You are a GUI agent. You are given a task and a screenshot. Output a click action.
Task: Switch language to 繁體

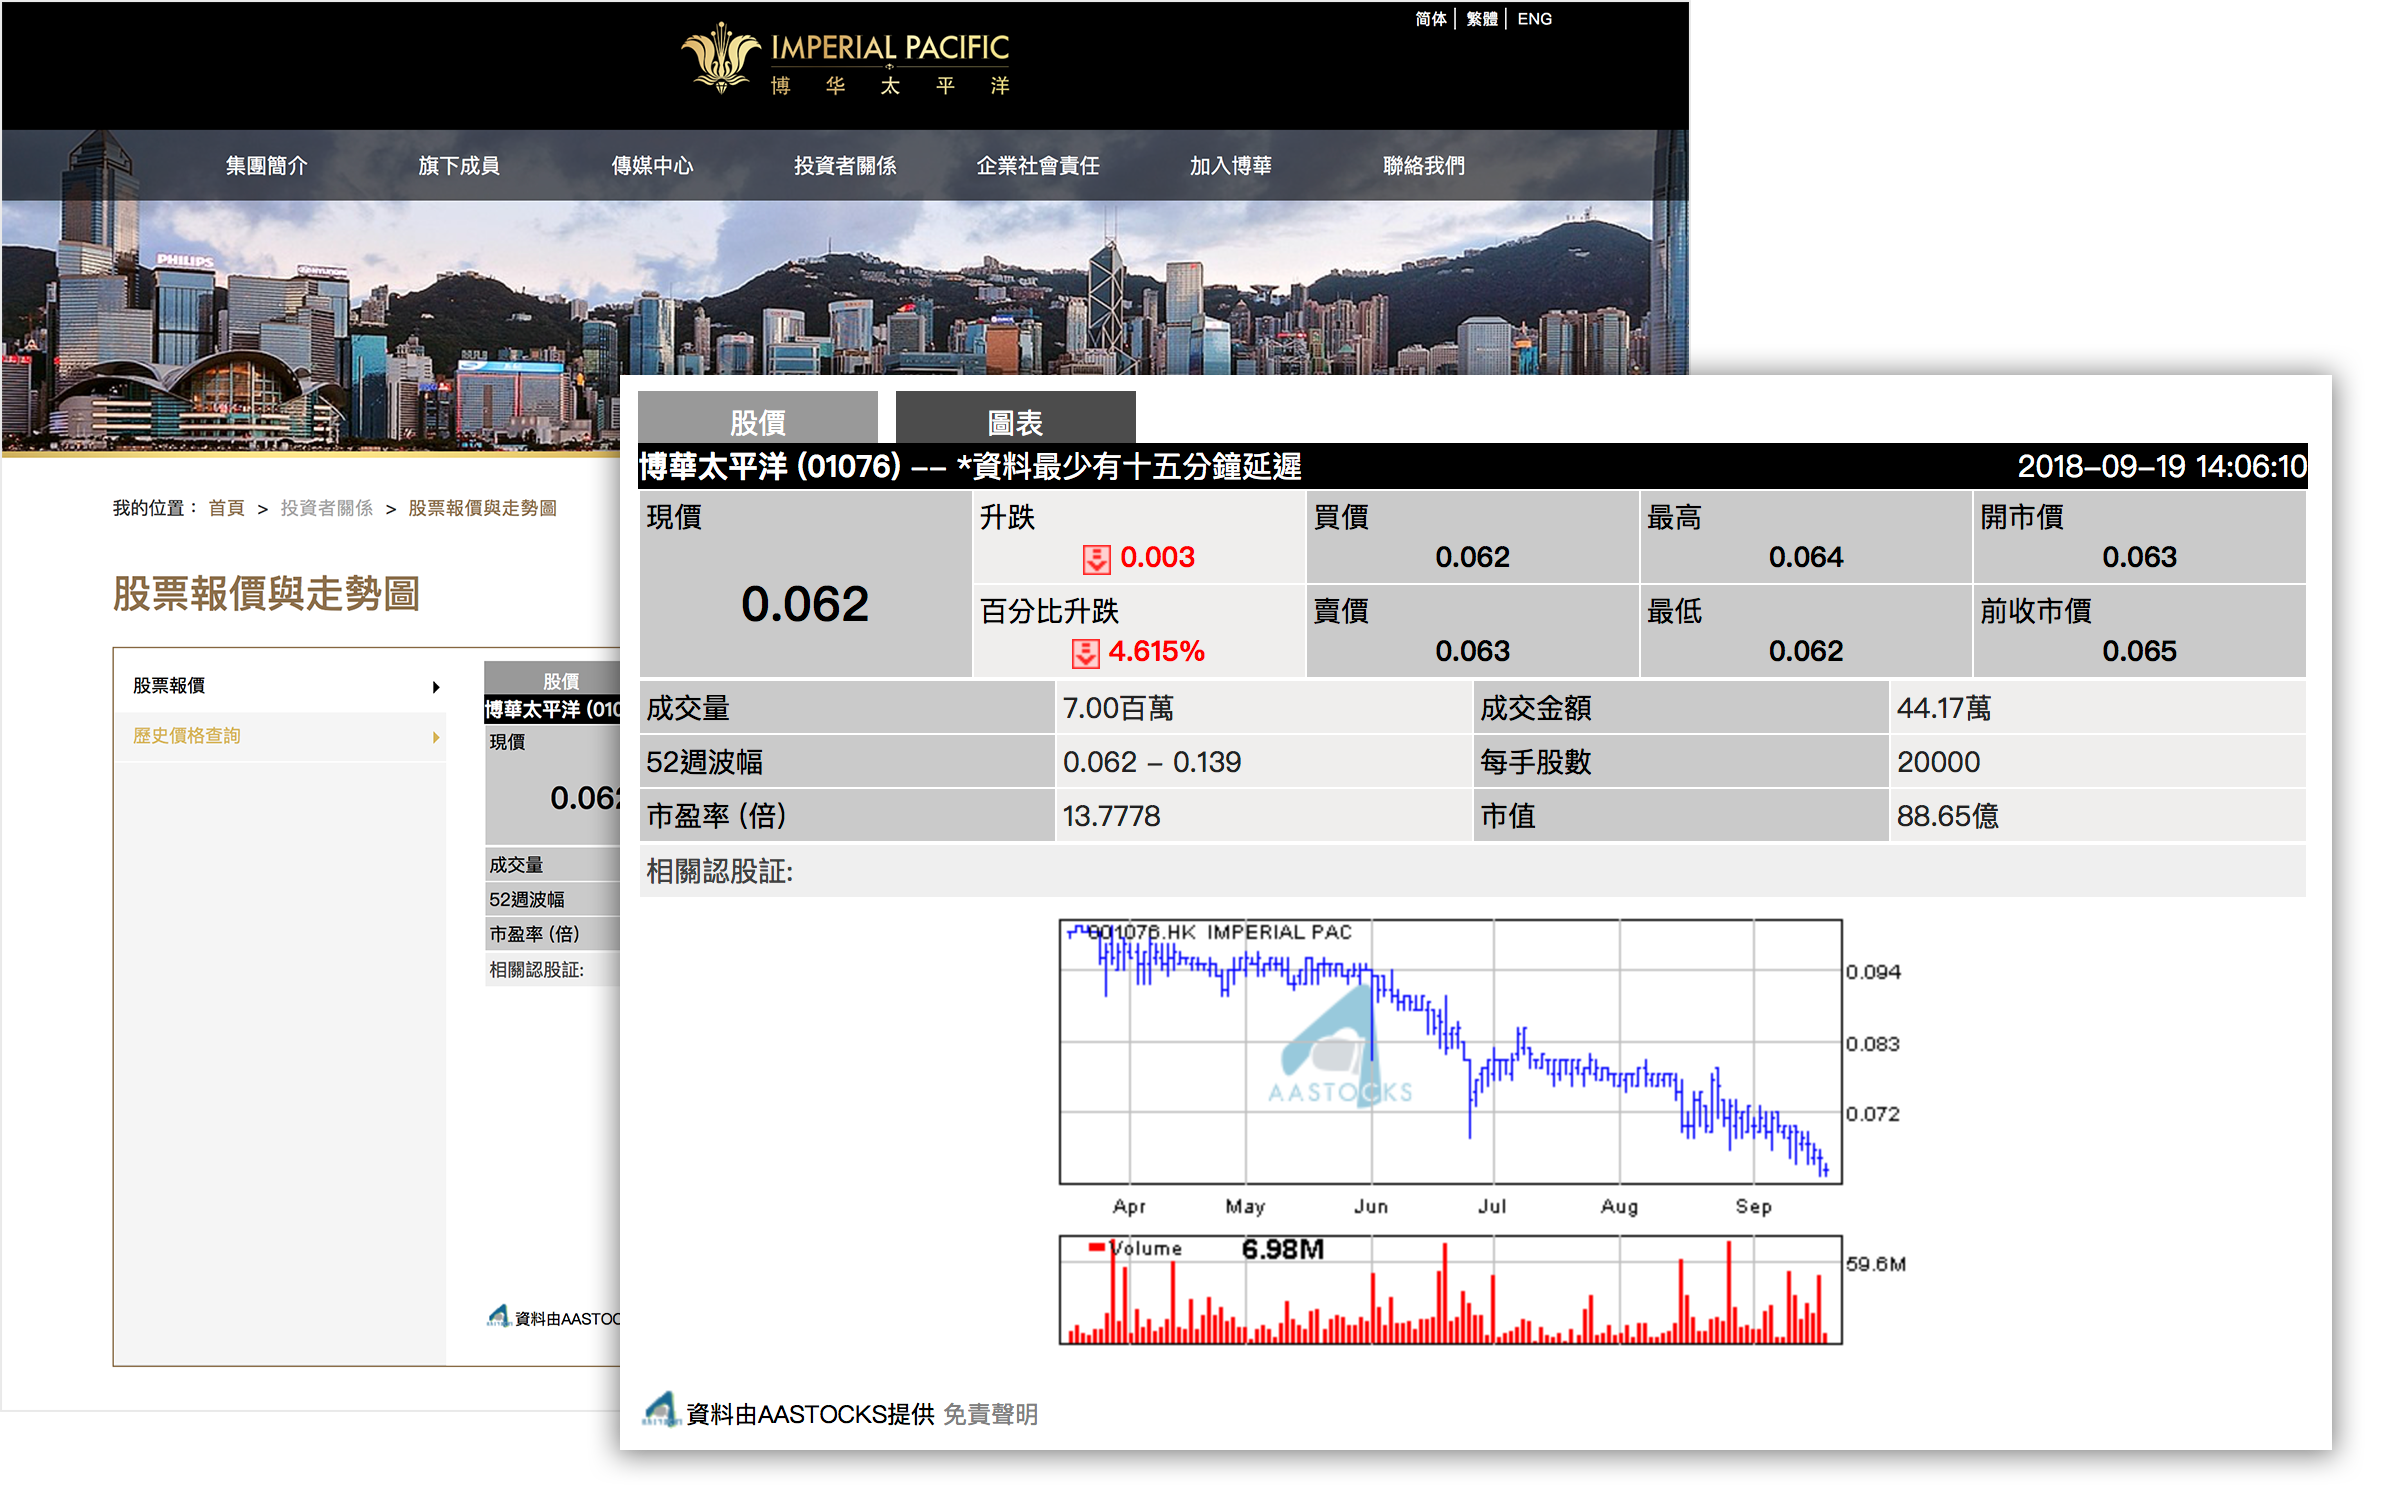tap(1481, 19)
